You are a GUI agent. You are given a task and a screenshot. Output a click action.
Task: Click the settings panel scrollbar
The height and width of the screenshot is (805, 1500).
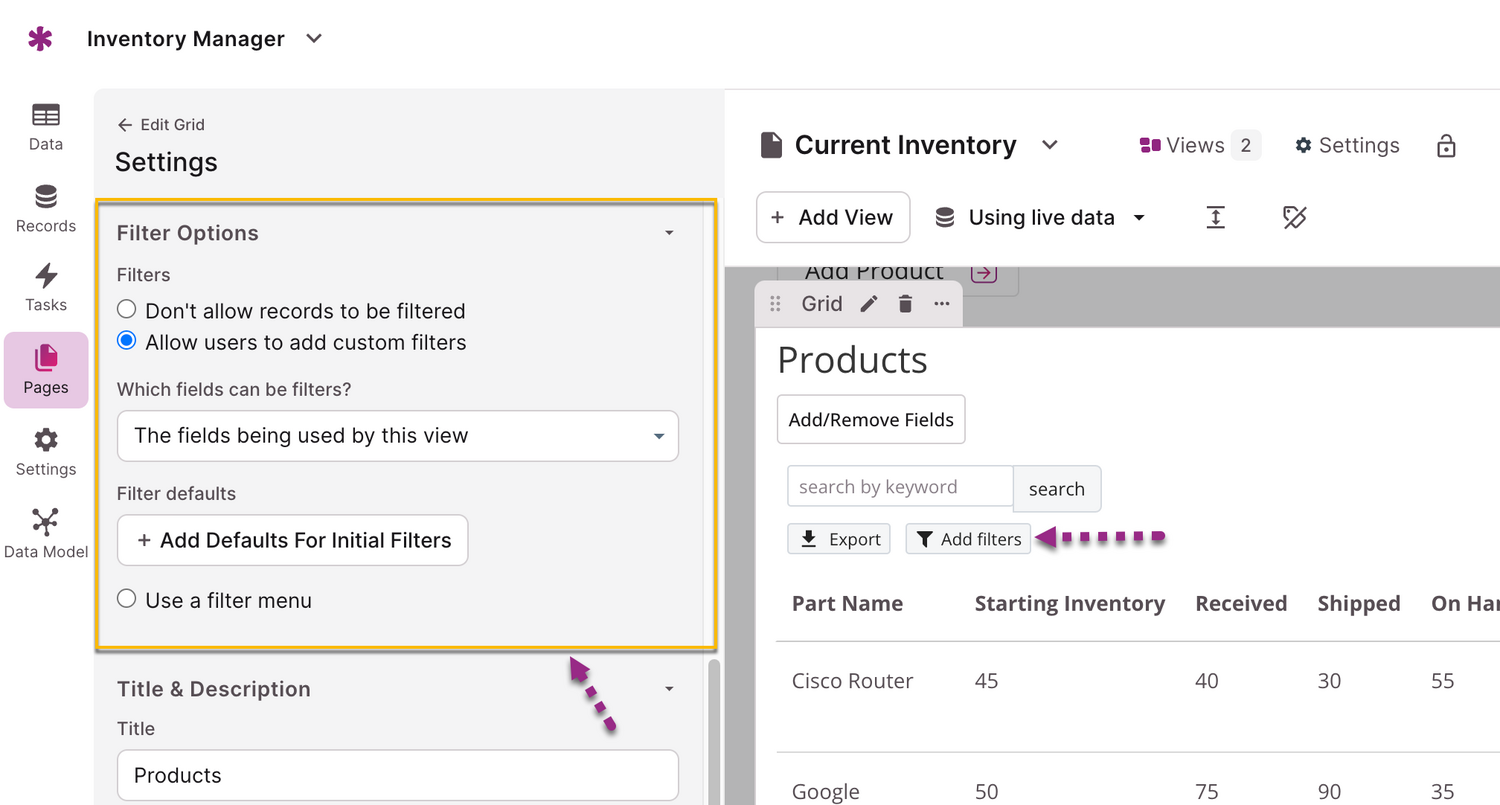(713, 730)
